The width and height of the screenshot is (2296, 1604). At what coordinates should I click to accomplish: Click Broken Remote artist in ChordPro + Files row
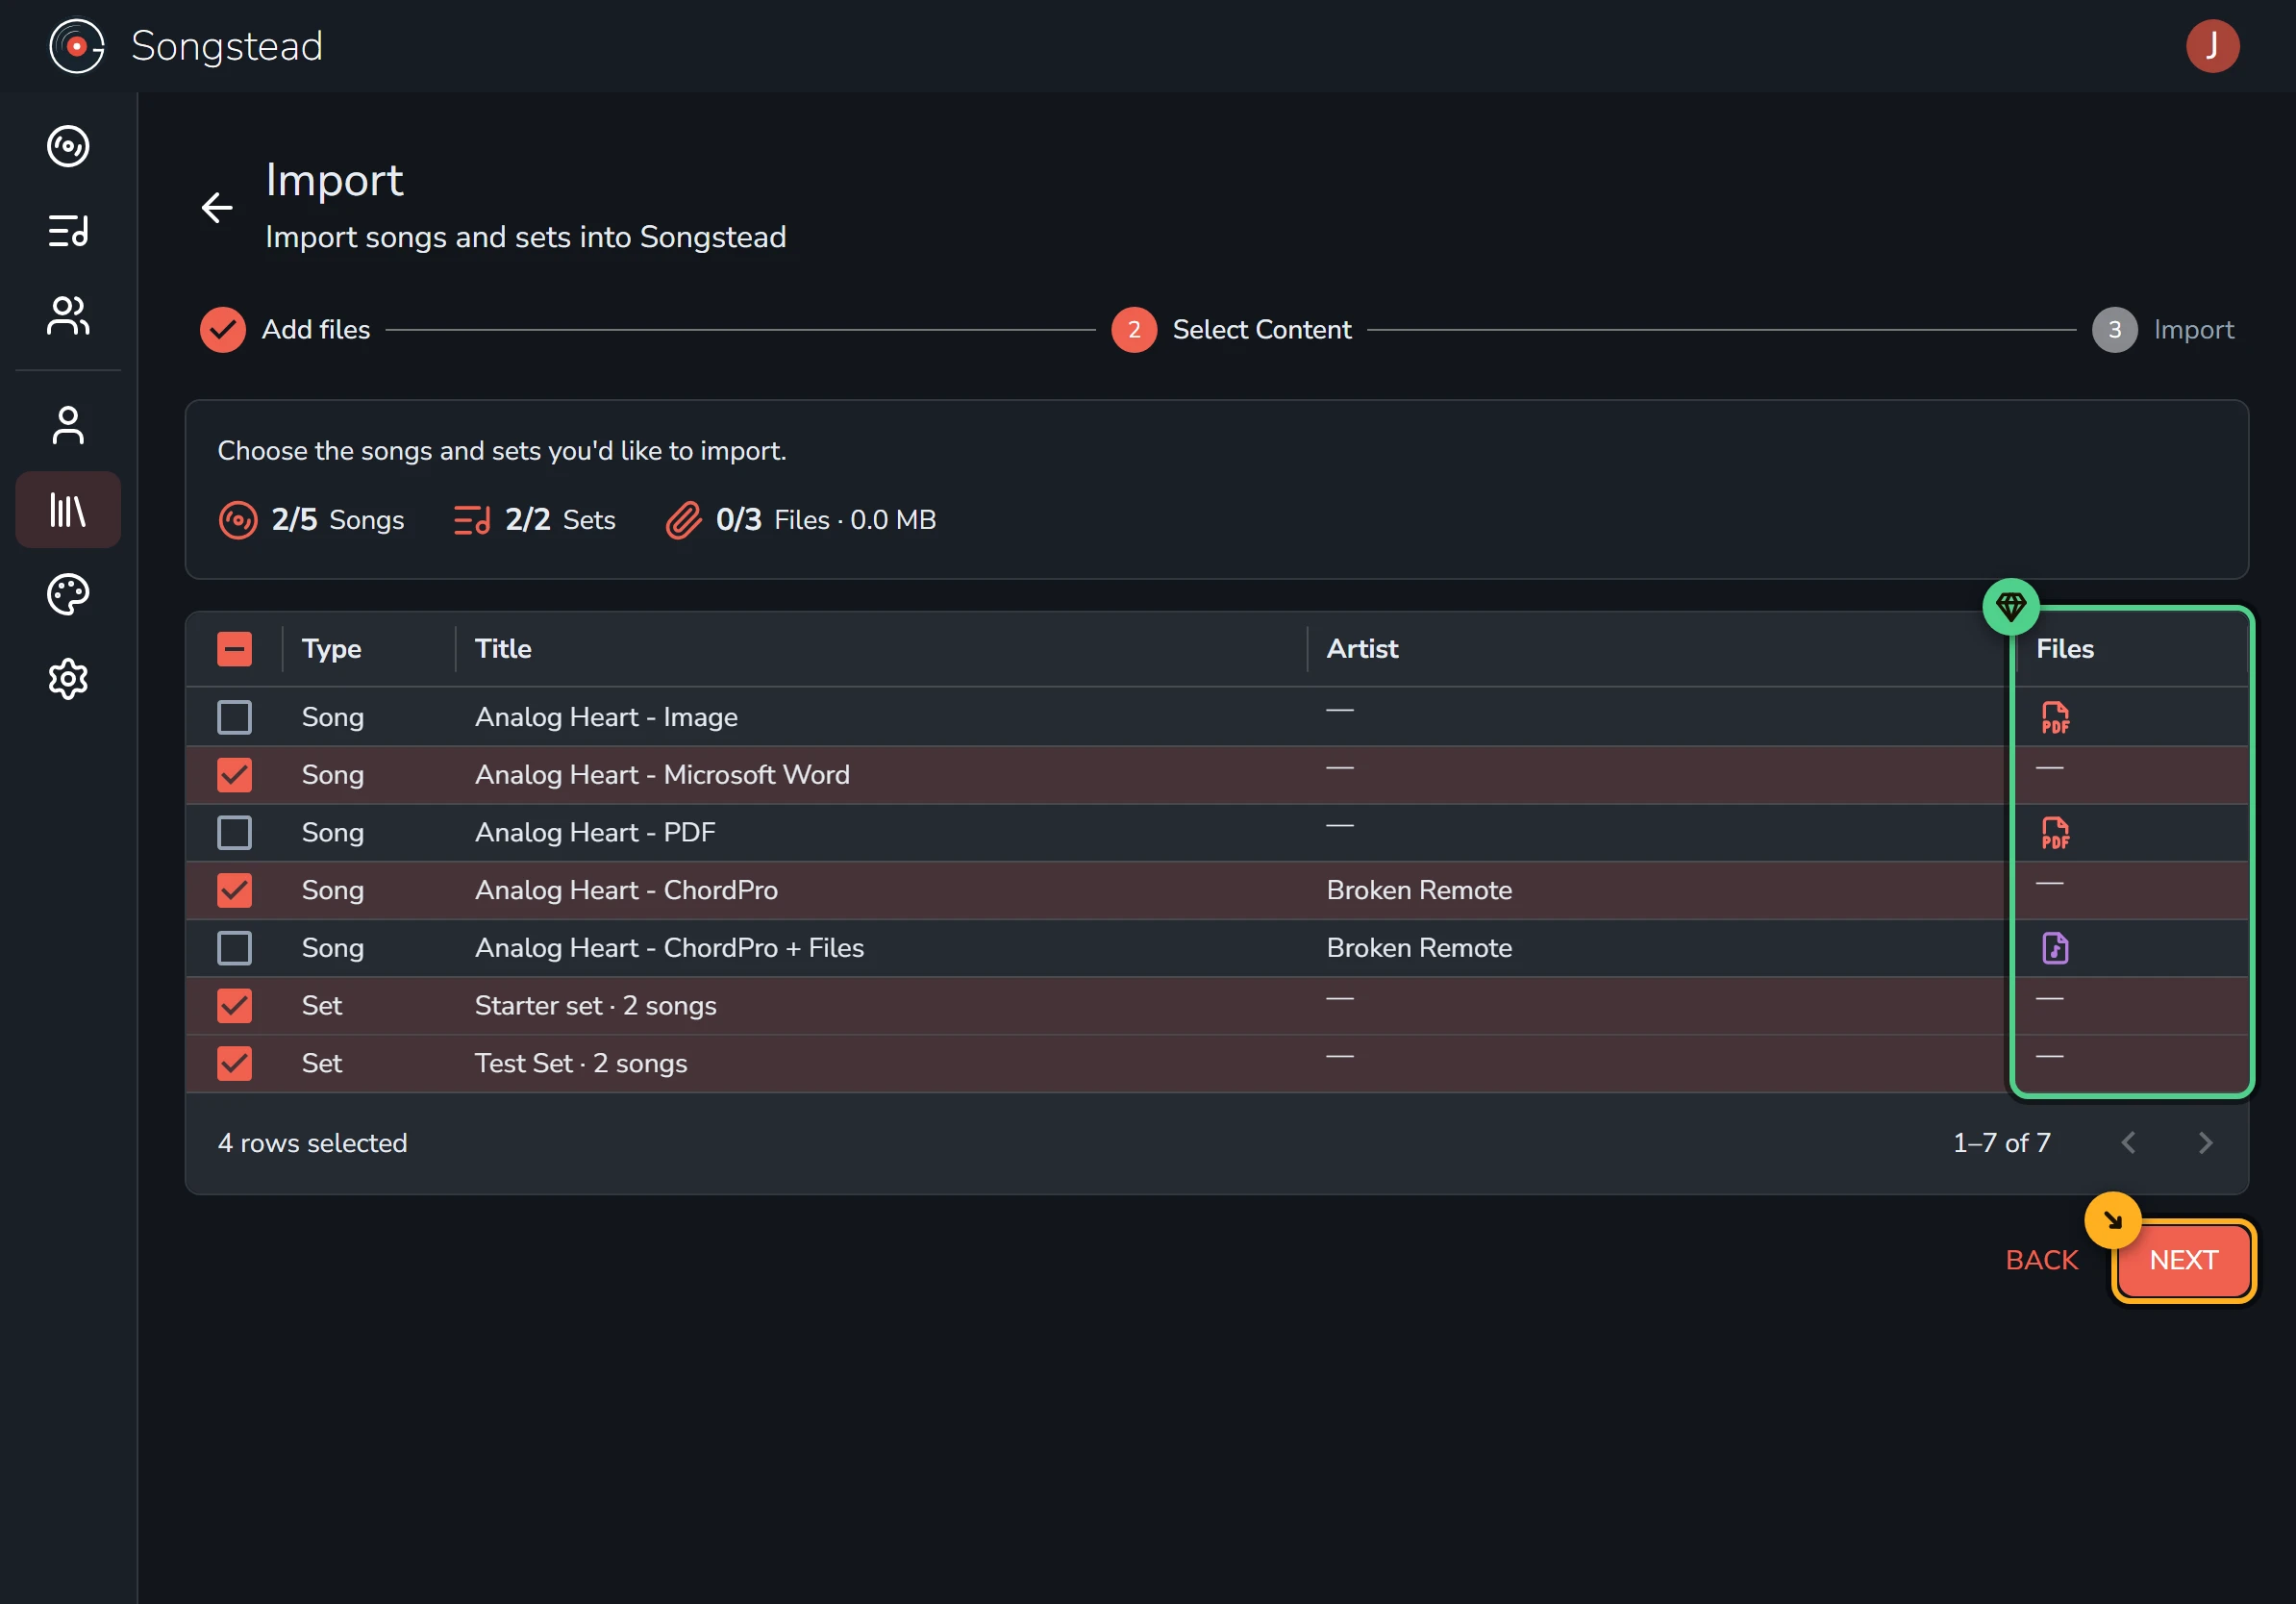[1419, 948]
